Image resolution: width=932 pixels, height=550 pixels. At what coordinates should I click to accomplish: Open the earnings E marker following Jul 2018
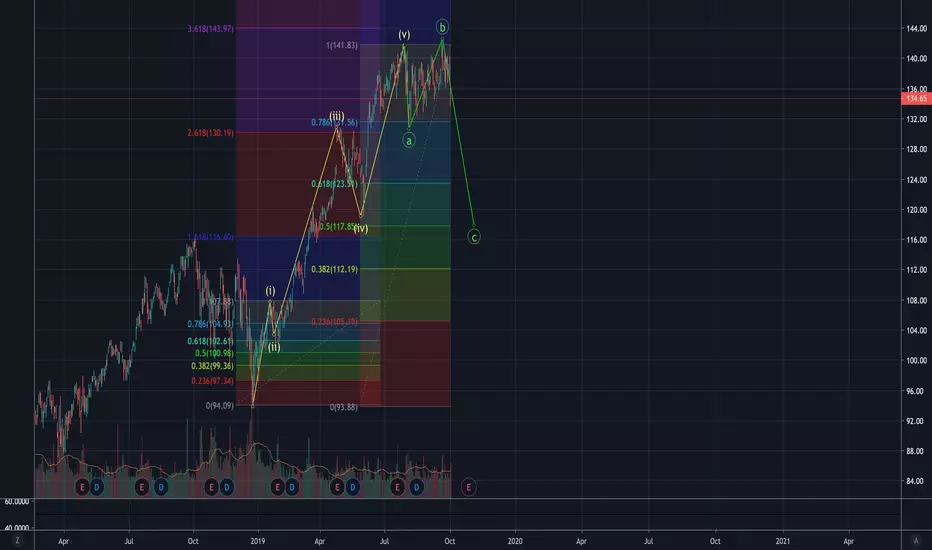point(141,488)
